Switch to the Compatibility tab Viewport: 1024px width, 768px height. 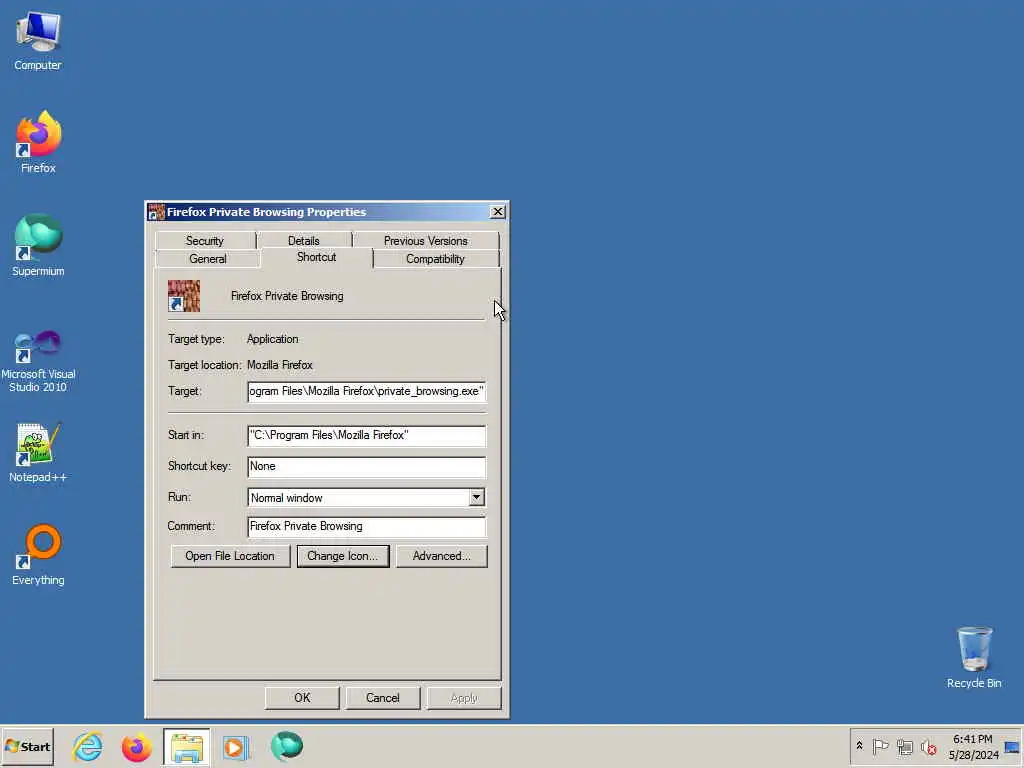(436, 259)
